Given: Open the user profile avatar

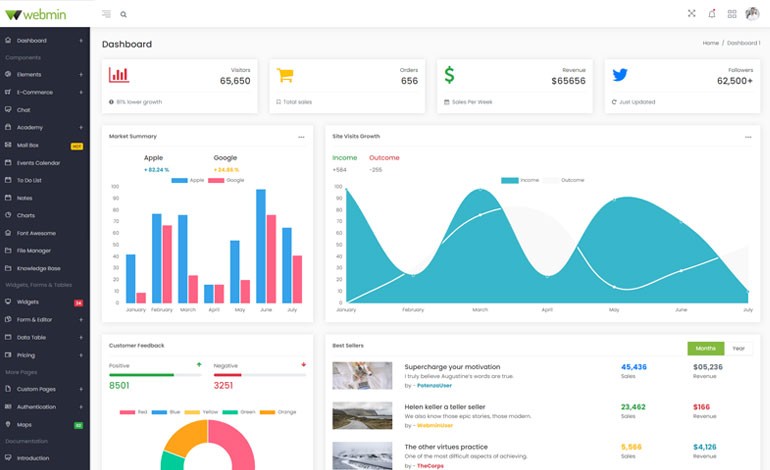Looking at the screenshot, I should (752, 13).
